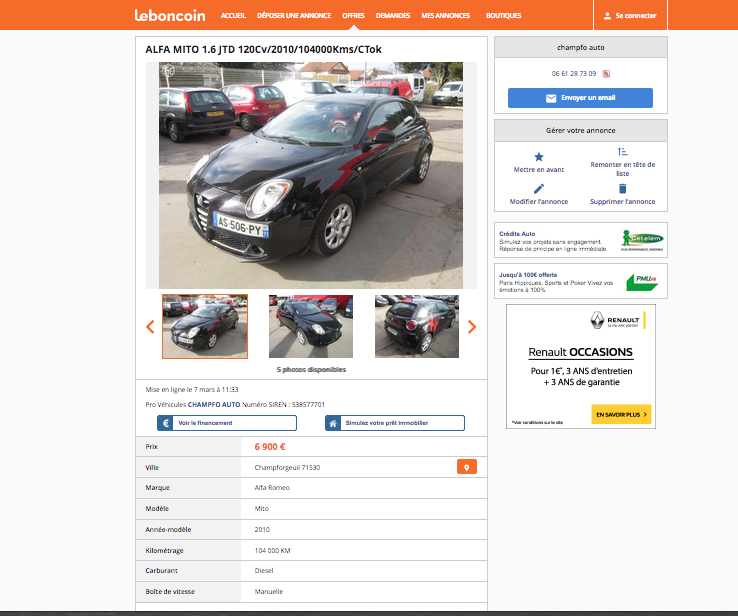Click Simulez votre prêt immobilier button
Viewport: 738px width, 616px height.
(395, 423)
